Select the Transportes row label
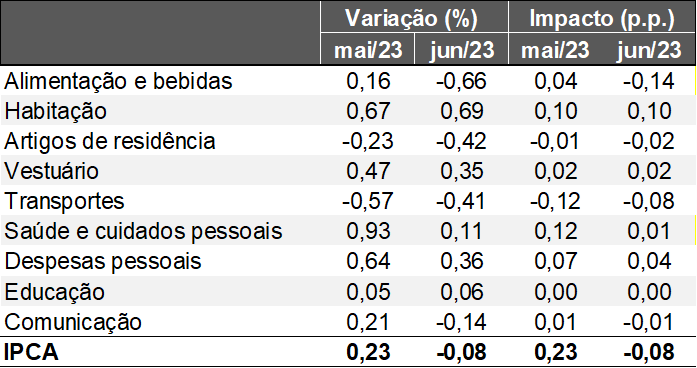 [64, 201]
